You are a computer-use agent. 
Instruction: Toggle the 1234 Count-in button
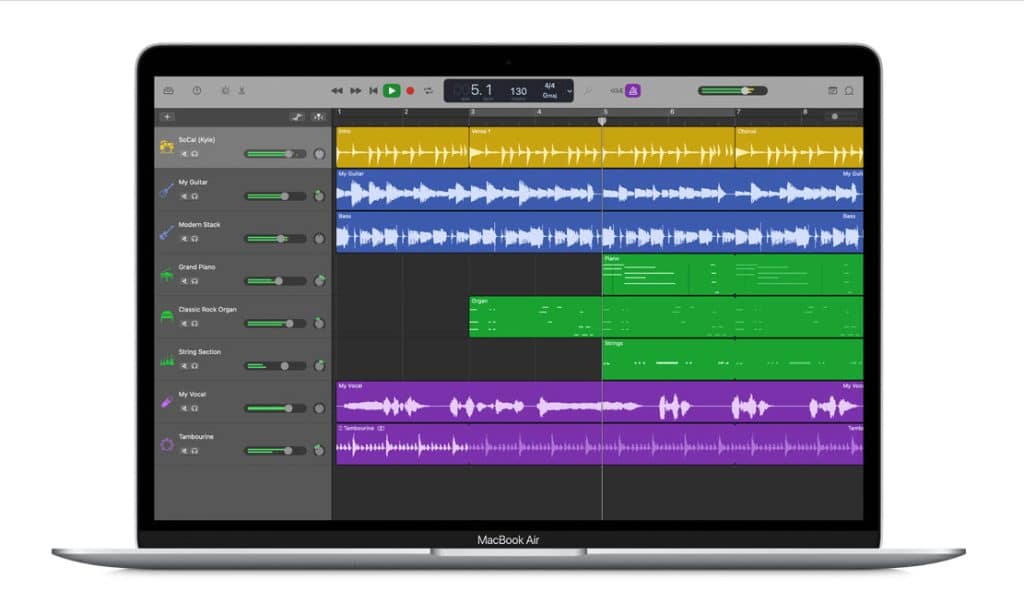pyautogui.click(x=616, y=91)
